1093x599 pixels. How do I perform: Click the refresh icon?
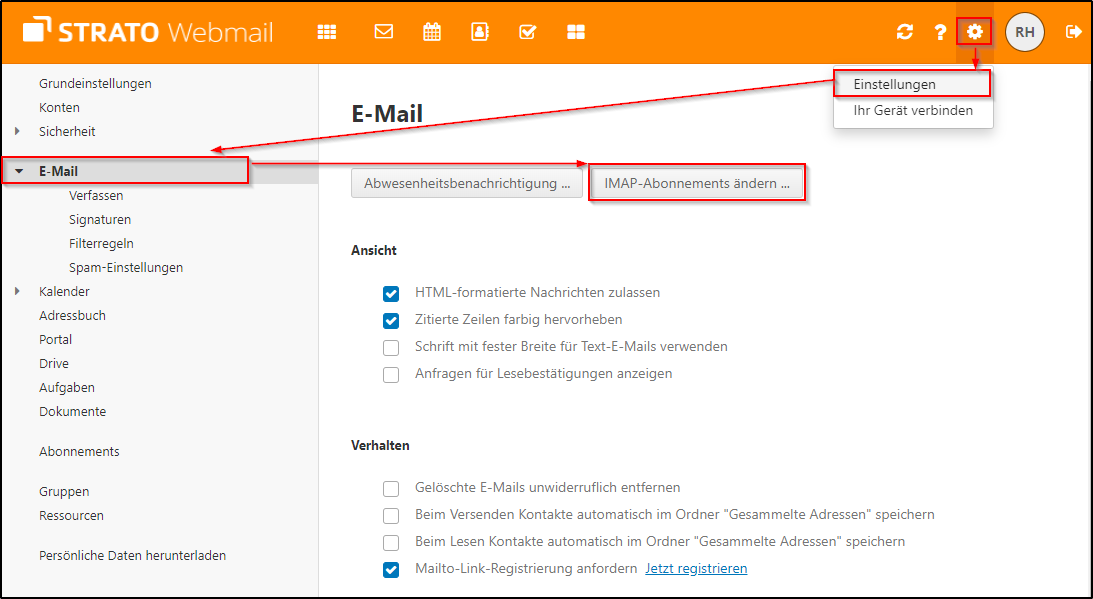coord(905,32)
